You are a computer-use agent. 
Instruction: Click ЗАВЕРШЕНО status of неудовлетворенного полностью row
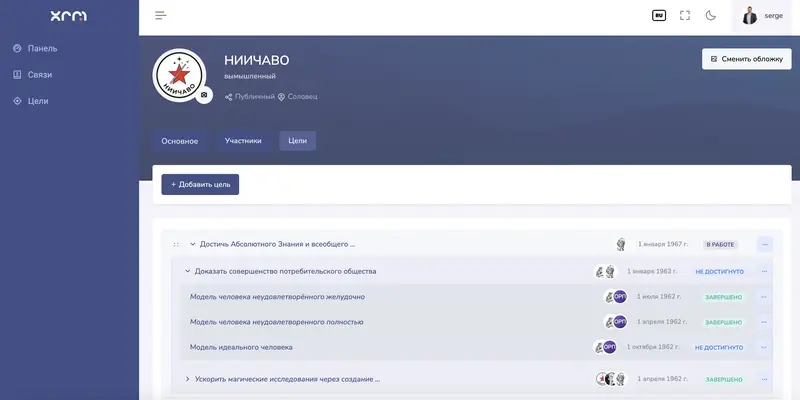[723, 322]
